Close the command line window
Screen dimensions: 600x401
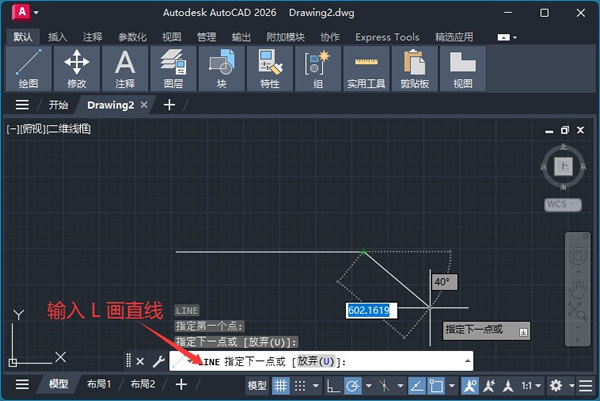point(140,361)
